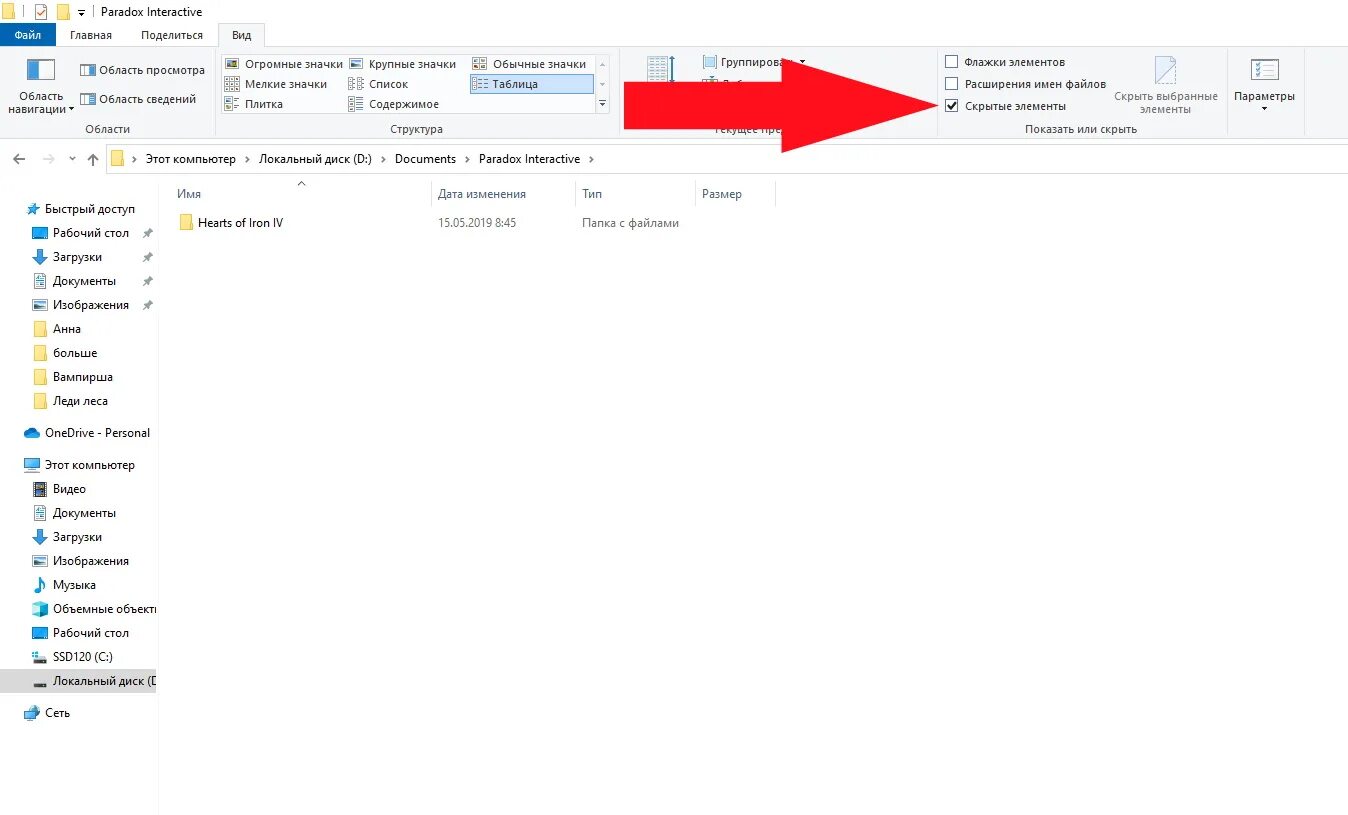Select Музыка in navigation pane
1348x815 pixels.
click(x=64, y=585)
